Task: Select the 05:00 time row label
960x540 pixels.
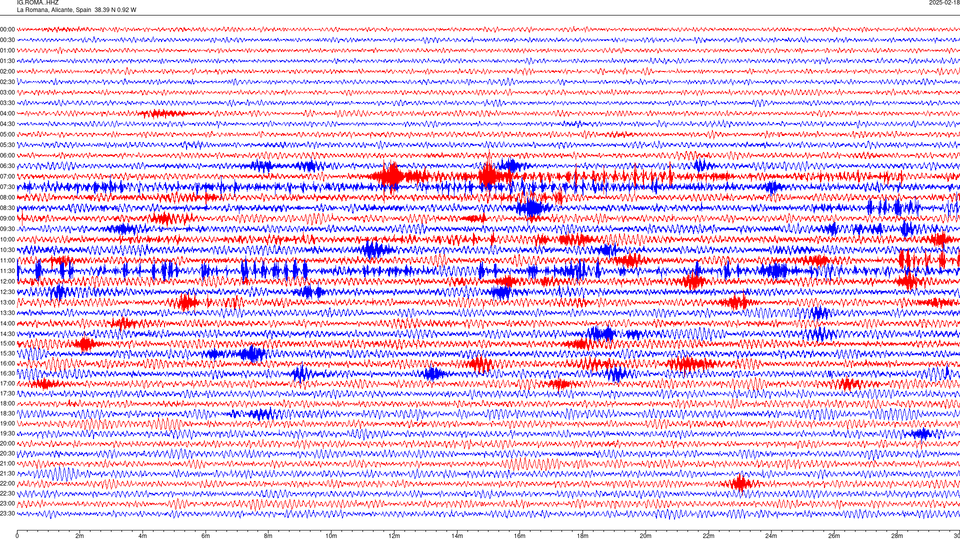Action: pos(7,134)
